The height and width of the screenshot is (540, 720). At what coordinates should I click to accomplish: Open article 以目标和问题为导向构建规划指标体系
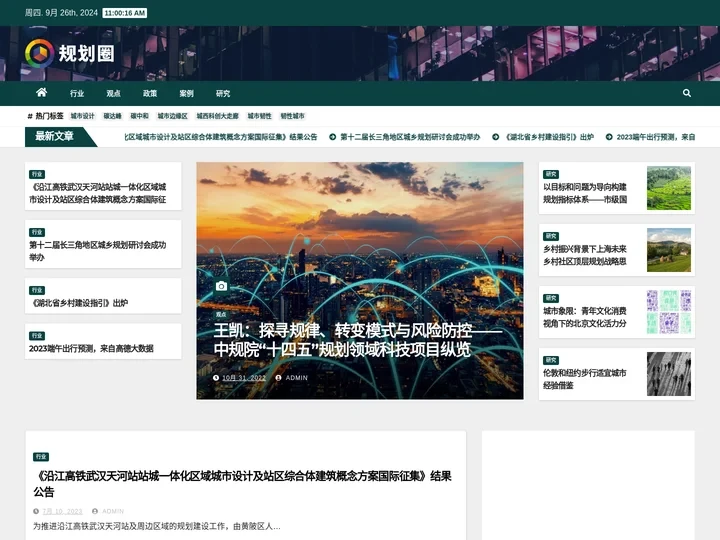[x=585, y=193]
